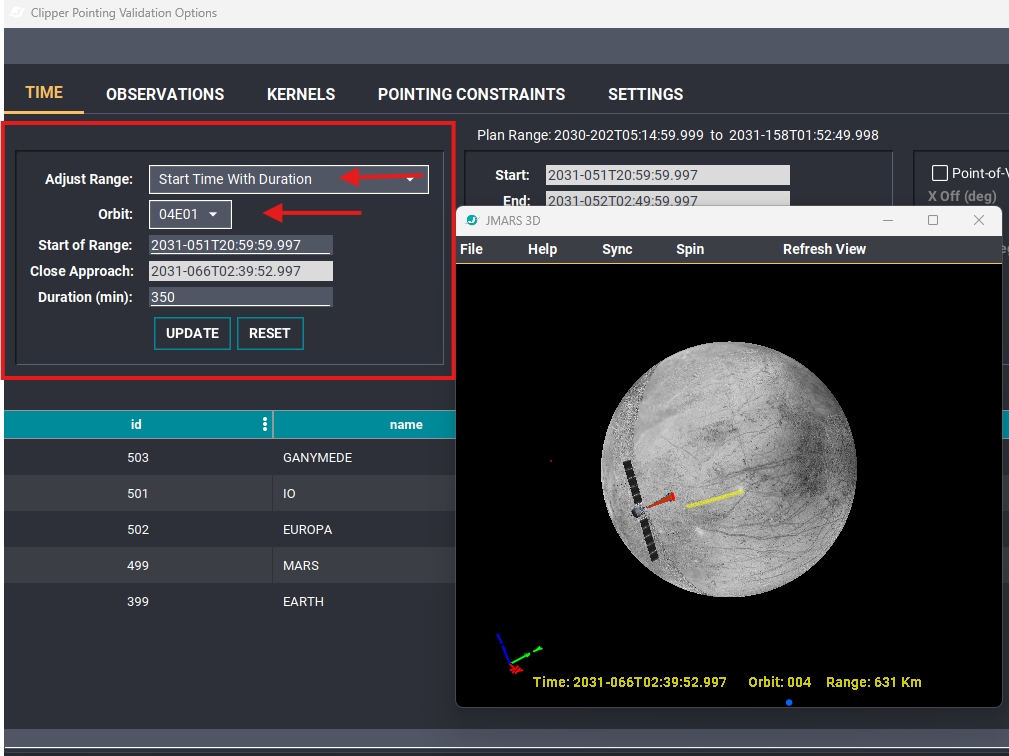
Task: Click the Europa globe in 3D view
Action: (x=728, y=469)
